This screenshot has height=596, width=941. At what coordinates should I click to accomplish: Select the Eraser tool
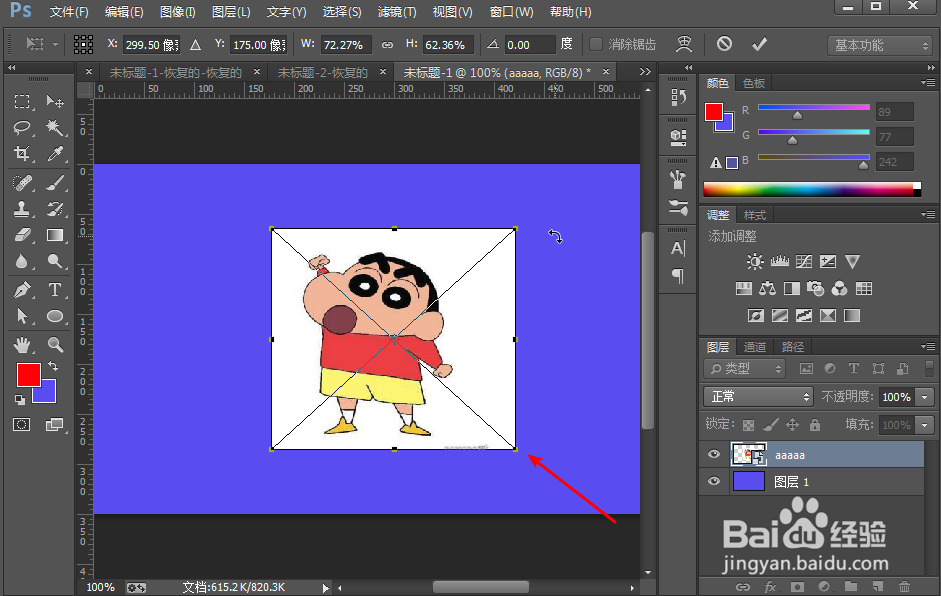(x=22, y=235)
